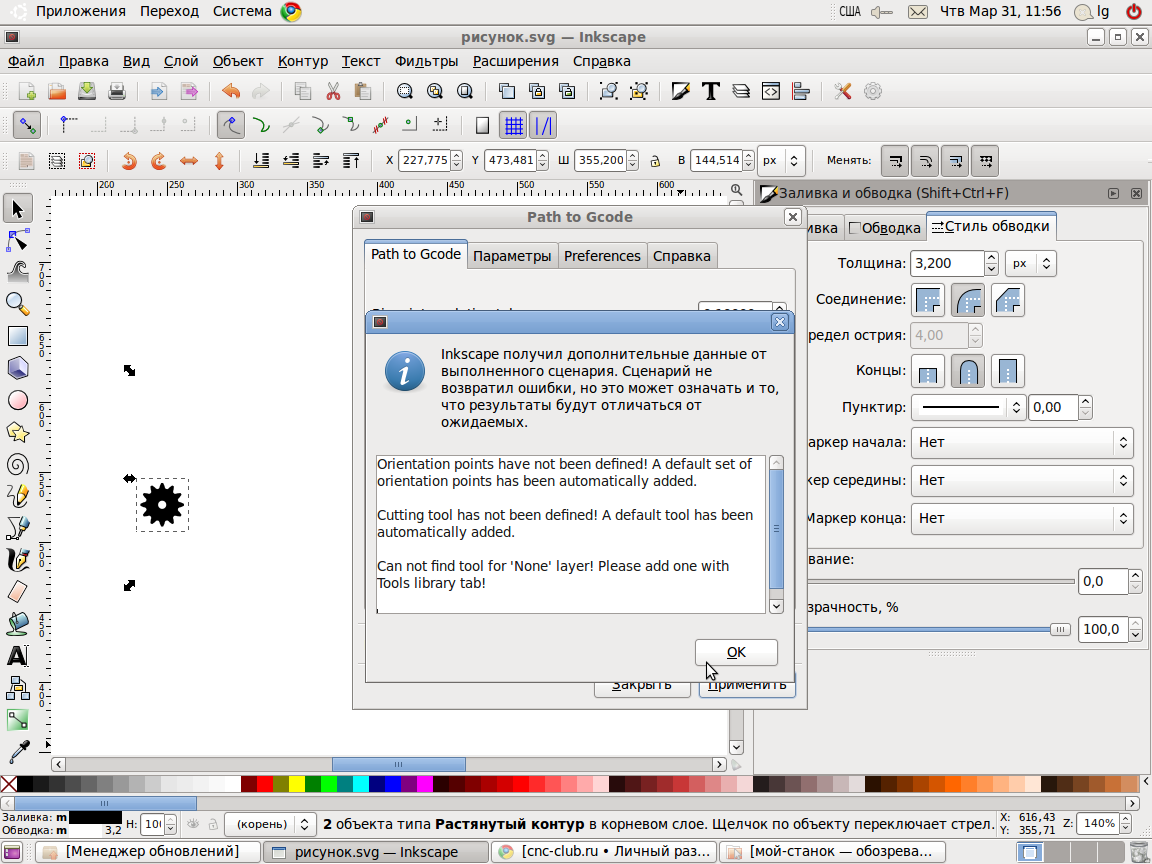Viewport: 1152px width, 864px height.
Task: Select the Rectangle tool
Action: pos(18,336)
